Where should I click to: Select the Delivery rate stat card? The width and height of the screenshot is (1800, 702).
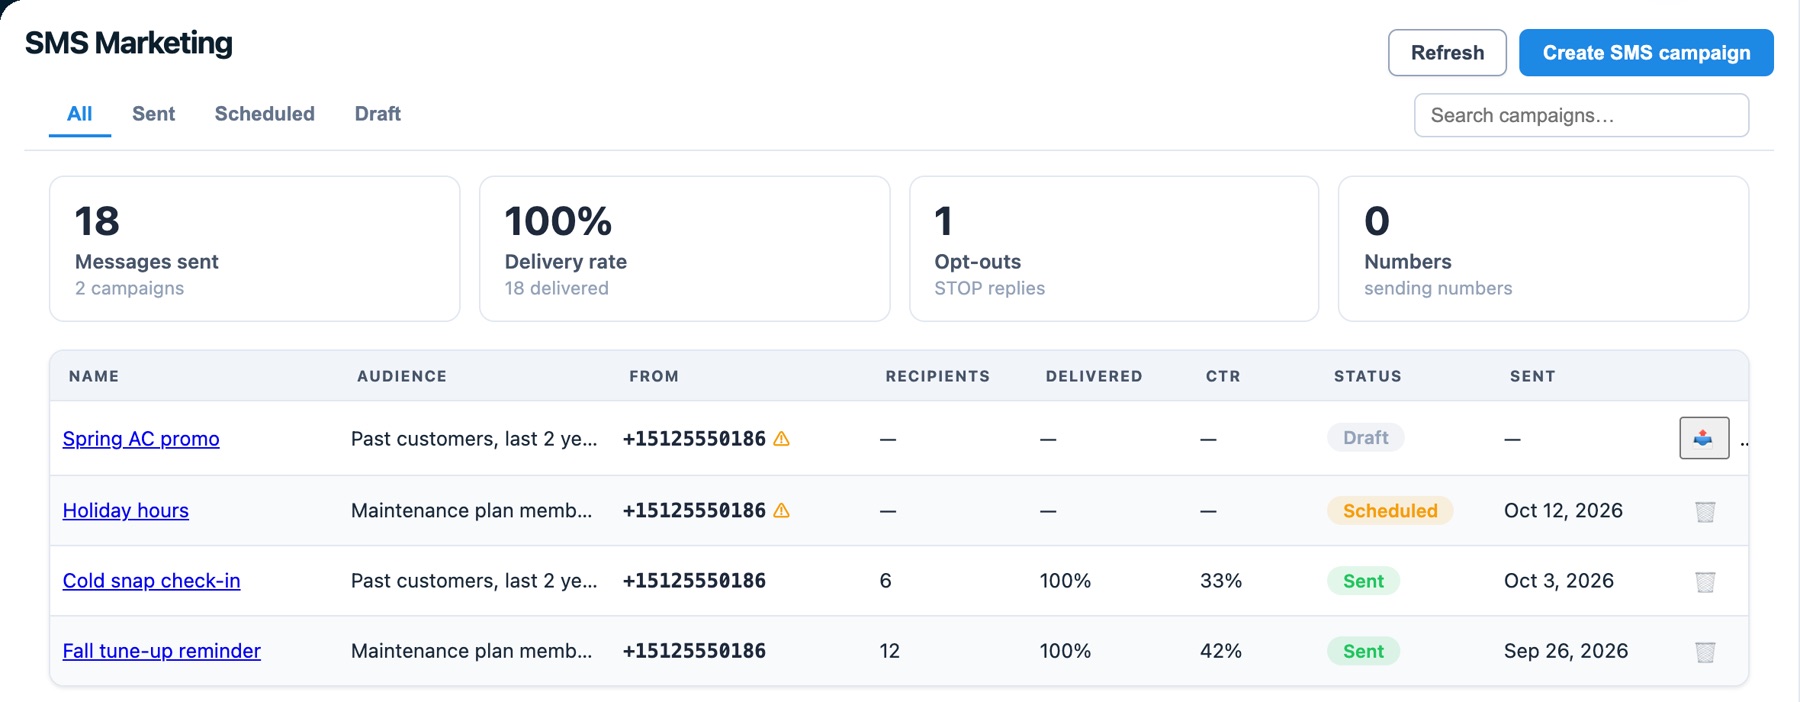tap(685, 249)
